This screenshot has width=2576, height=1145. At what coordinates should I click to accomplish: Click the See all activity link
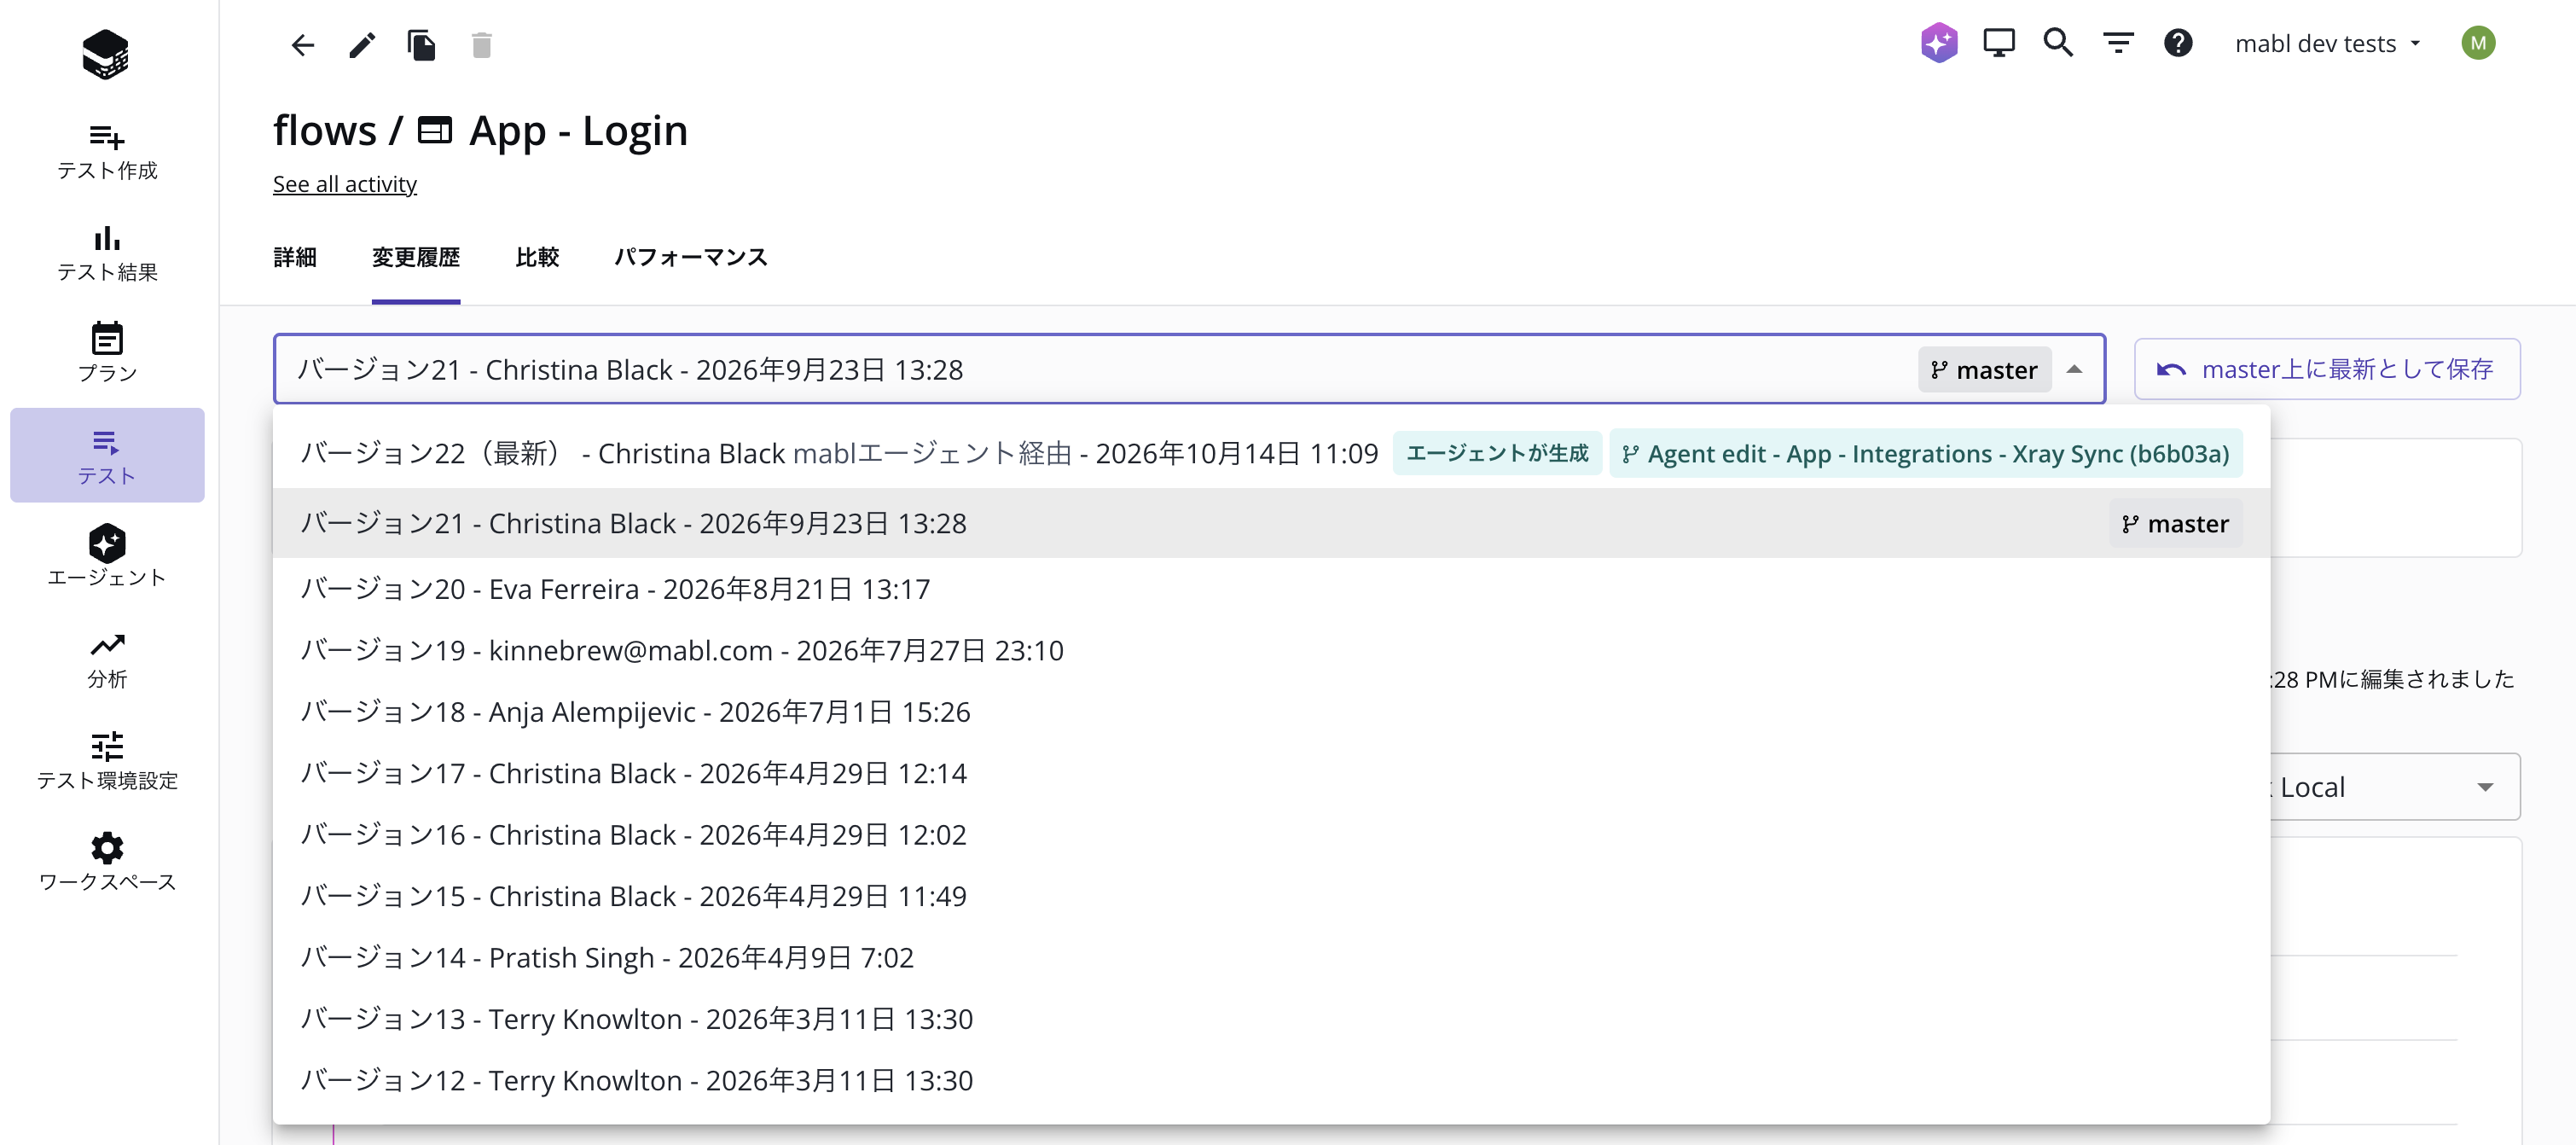[x=345, y=184]
